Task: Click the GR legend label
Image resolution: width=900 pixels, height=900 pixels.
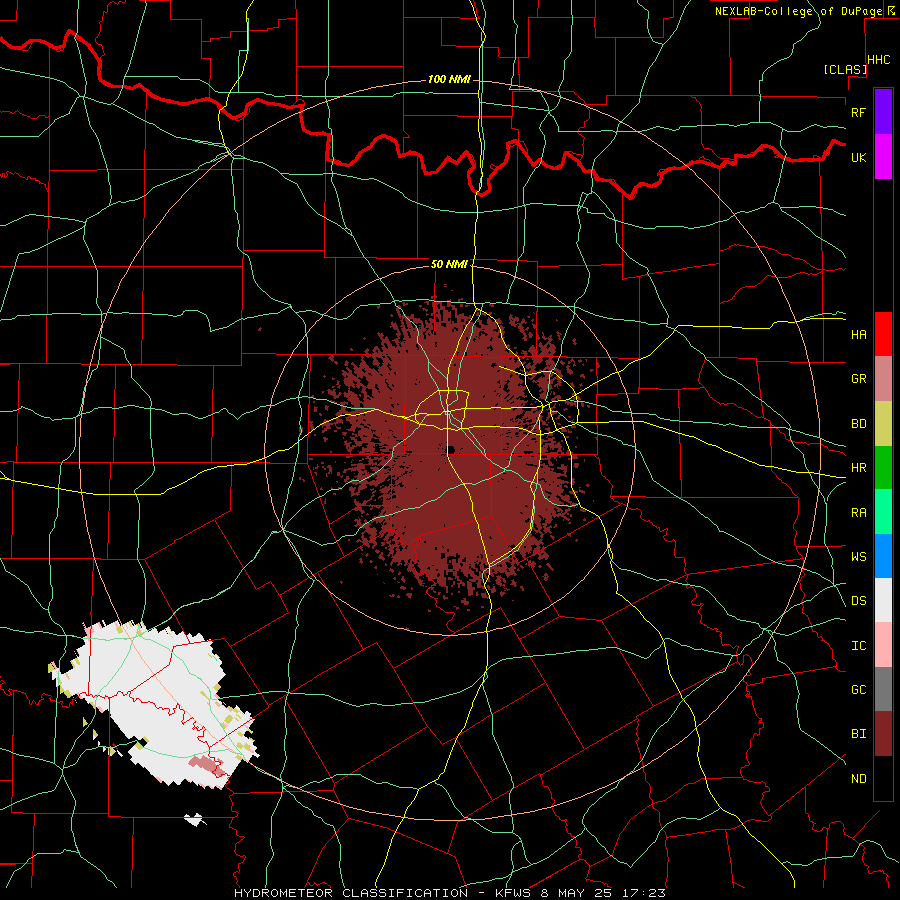Action: coord(859,379)
